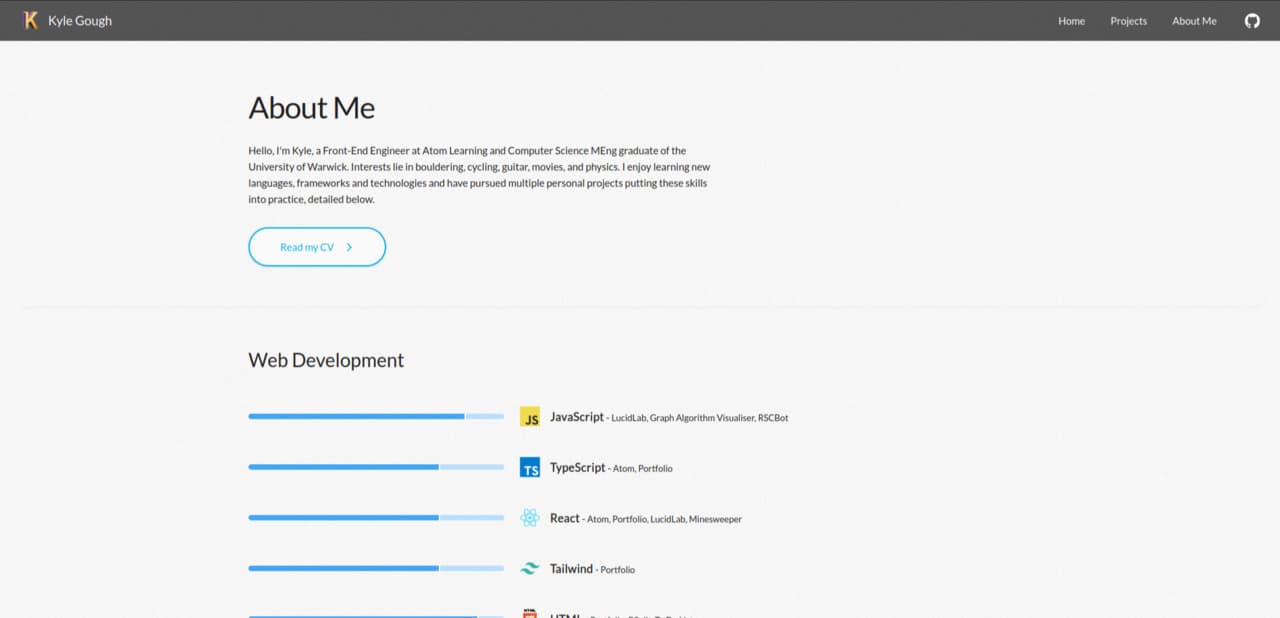Click the Tailwind skill progress bar
Image resolution: width=1280 pixels, height=618 pixels.
[376, 568]
